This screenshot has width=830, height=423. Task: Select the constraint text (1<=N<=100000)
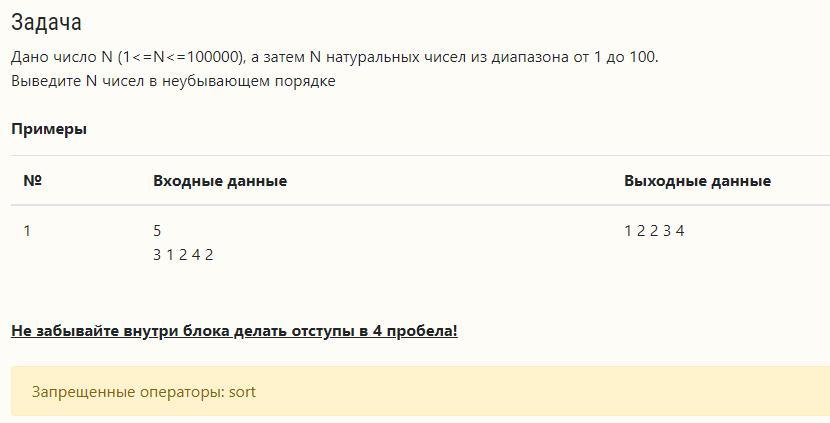pos(181,57)
